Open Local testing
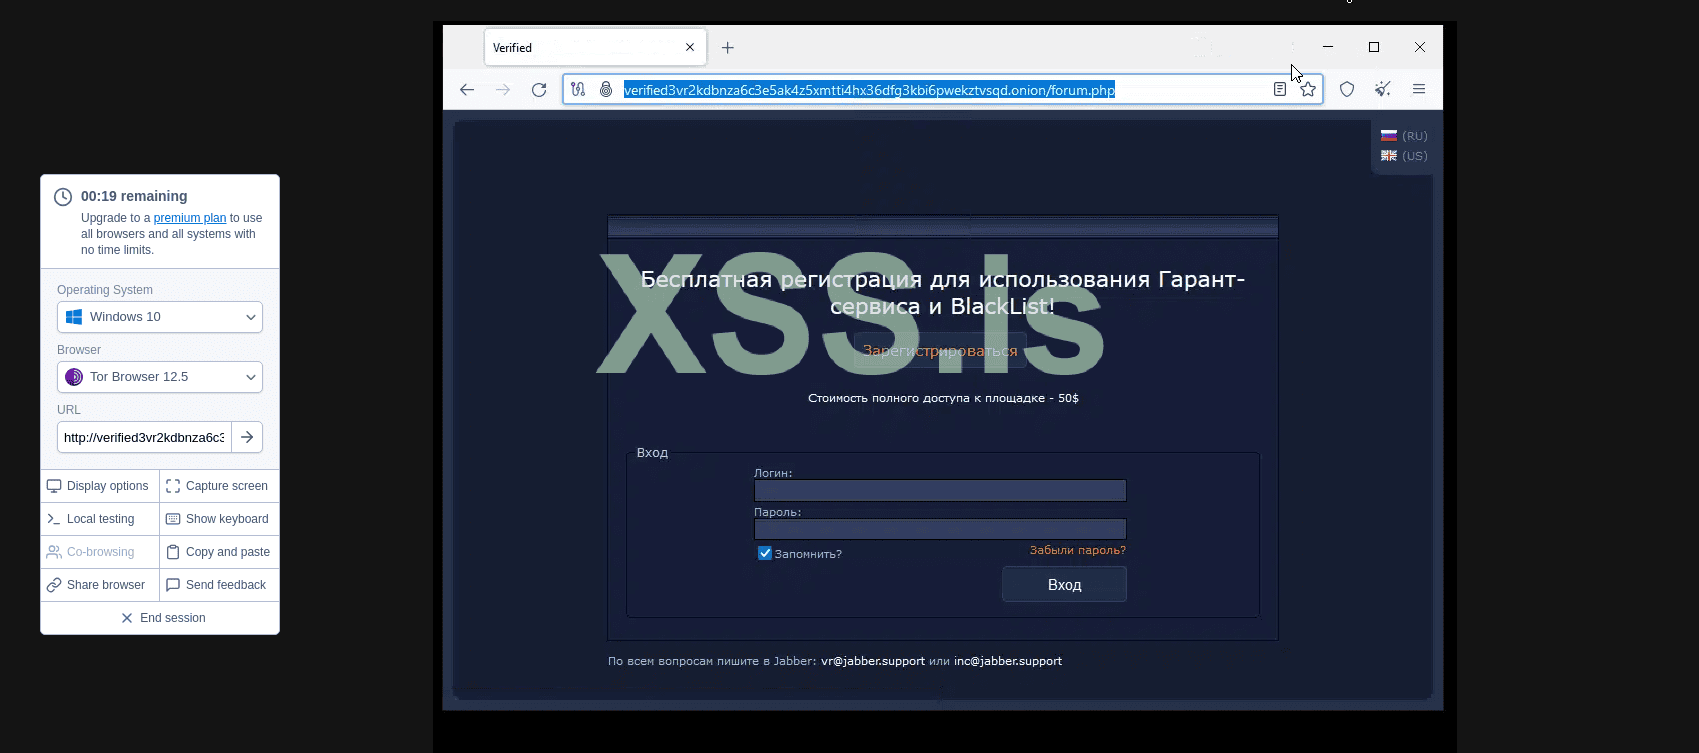Image resolution: width=1699 pixels, height=753 pixels. coord(100,519)
